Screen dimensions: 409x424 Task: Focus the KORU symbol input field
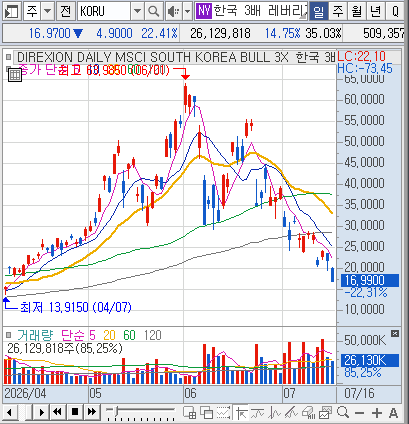tap(104, 11)
